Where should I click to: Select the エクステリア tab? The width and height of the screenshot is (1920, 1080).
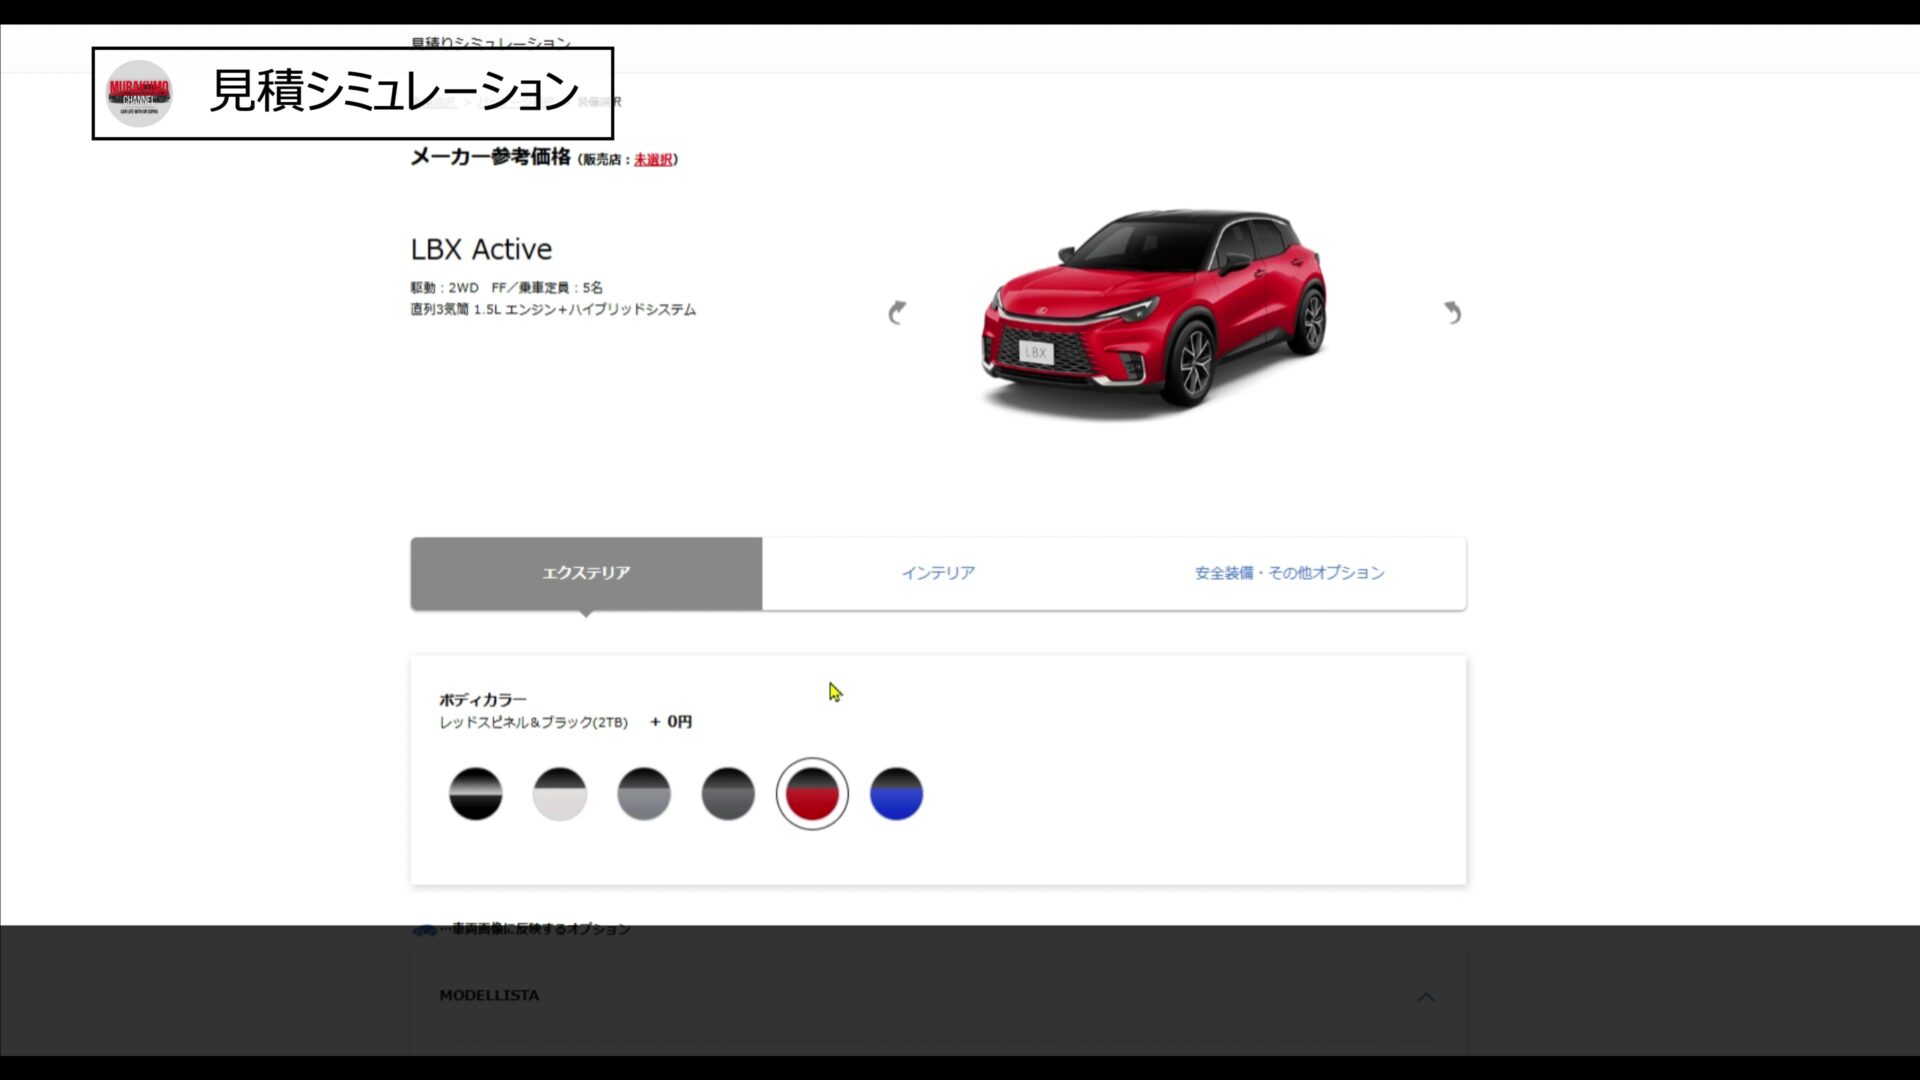[x=586, y=573]
